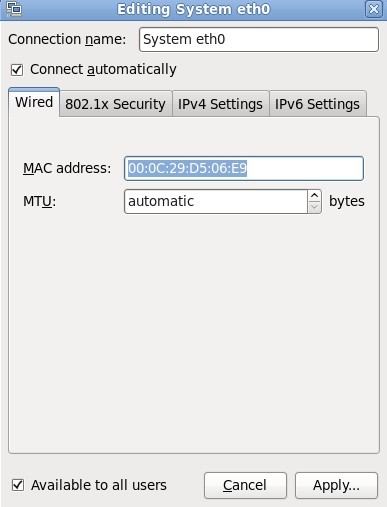Click the network window icon in title bar
Screen dimensions: 387x507
coord(14,9)
